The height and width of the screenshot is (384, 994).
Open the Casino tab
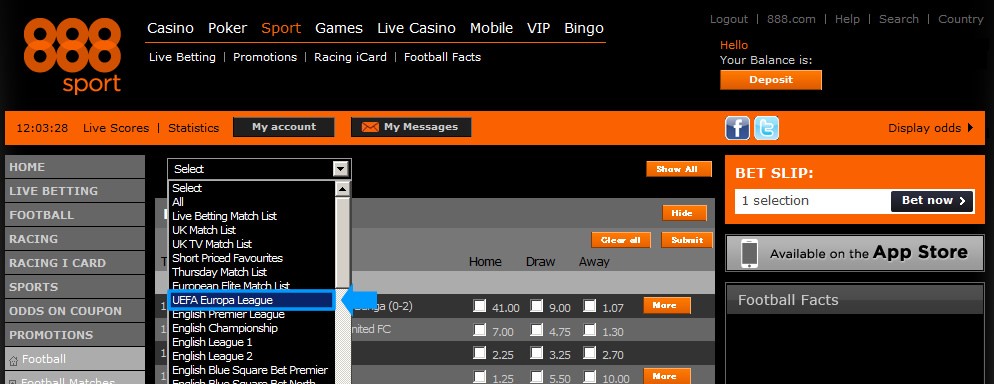[x=171, y=29]
